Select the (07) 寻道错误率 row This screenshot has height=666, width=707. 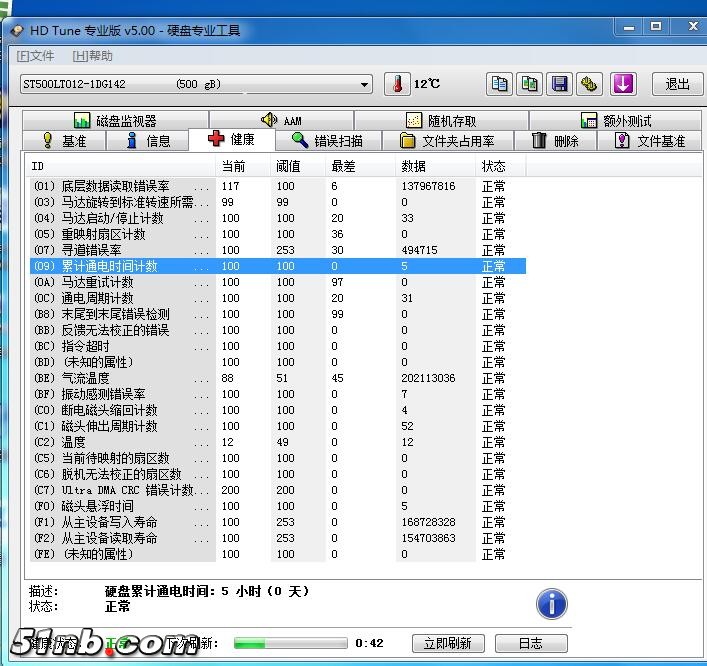pyautogui.click(x=278, y=250)
